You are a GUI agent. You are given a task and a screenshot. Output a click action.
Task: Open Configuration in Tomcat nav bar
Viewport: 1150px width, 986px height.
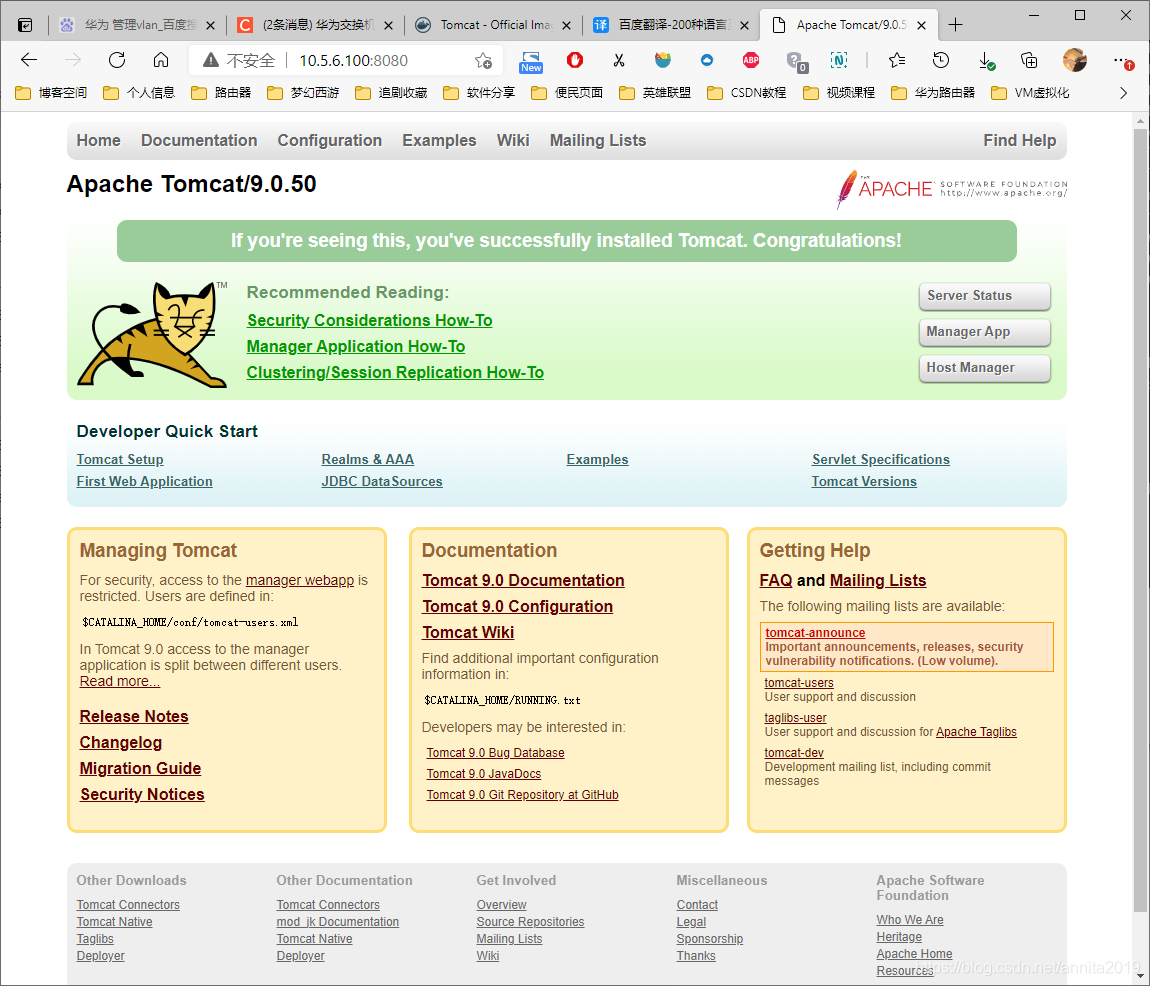[329, 140]
